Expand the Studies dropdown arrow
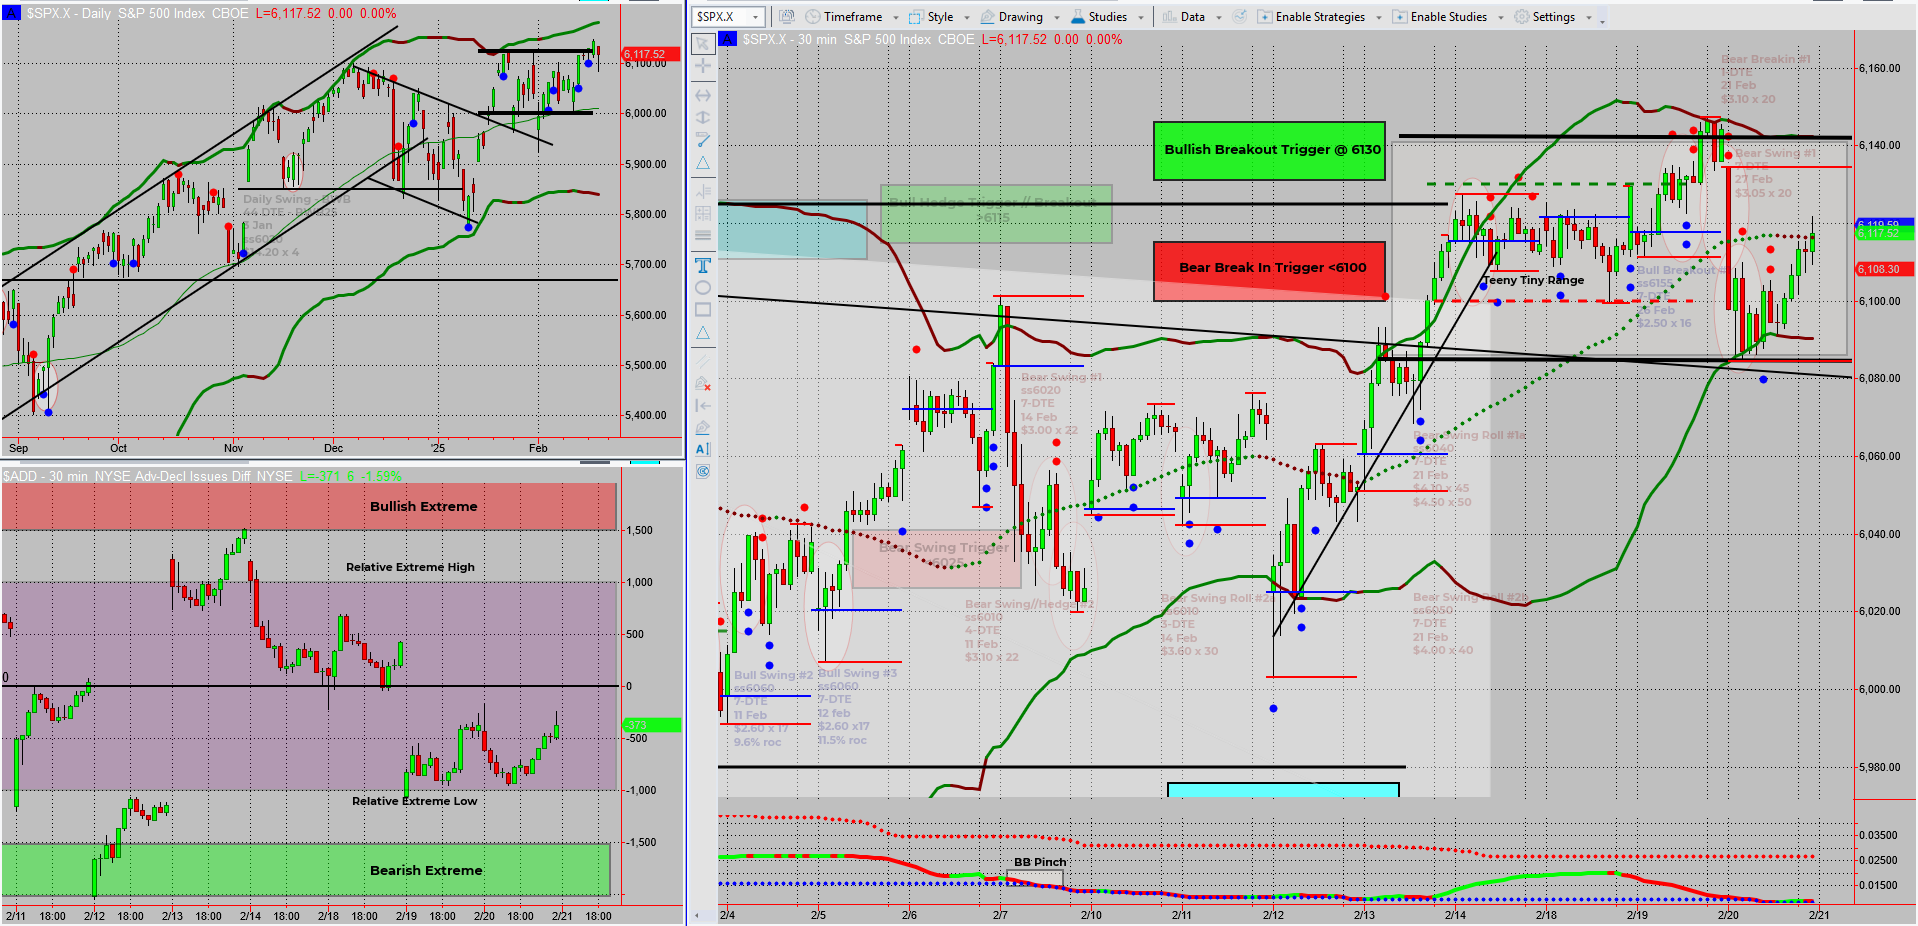The image size is (1918, 926). [x=1141, y=18]
